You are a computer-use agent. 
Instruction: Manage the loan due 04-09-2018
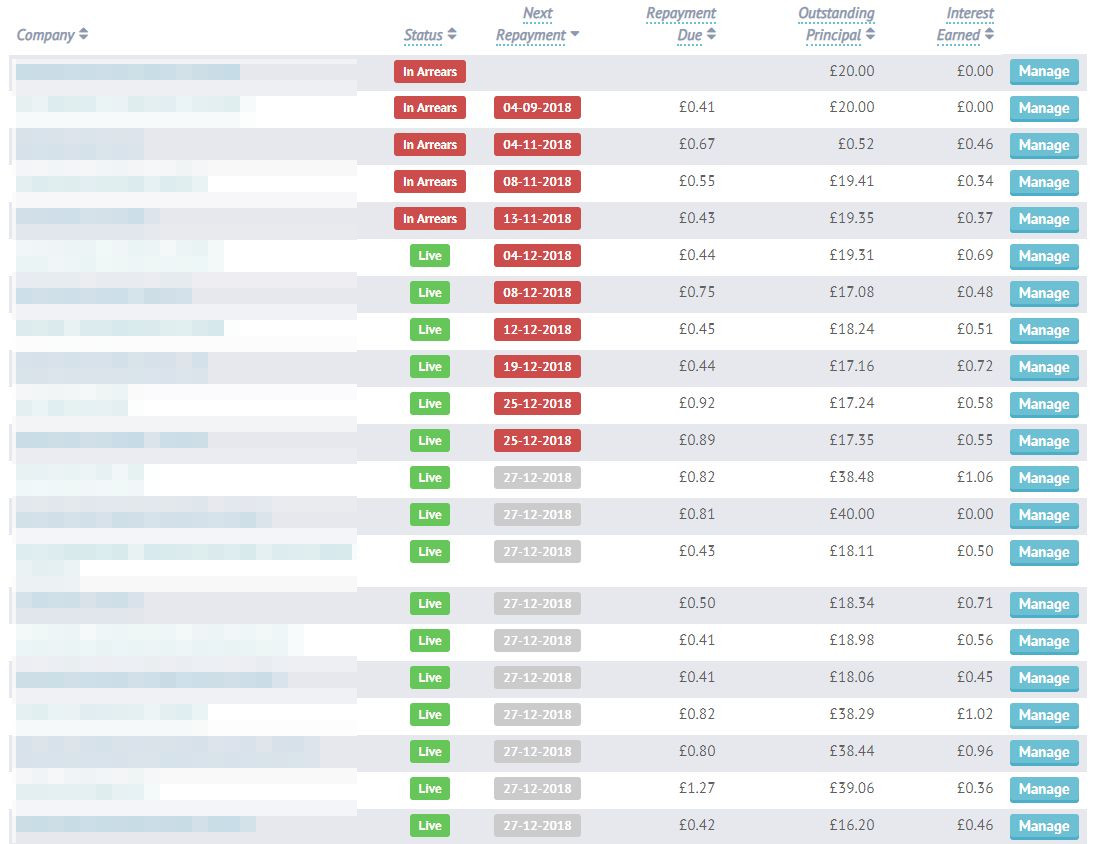click(1044, 108)
